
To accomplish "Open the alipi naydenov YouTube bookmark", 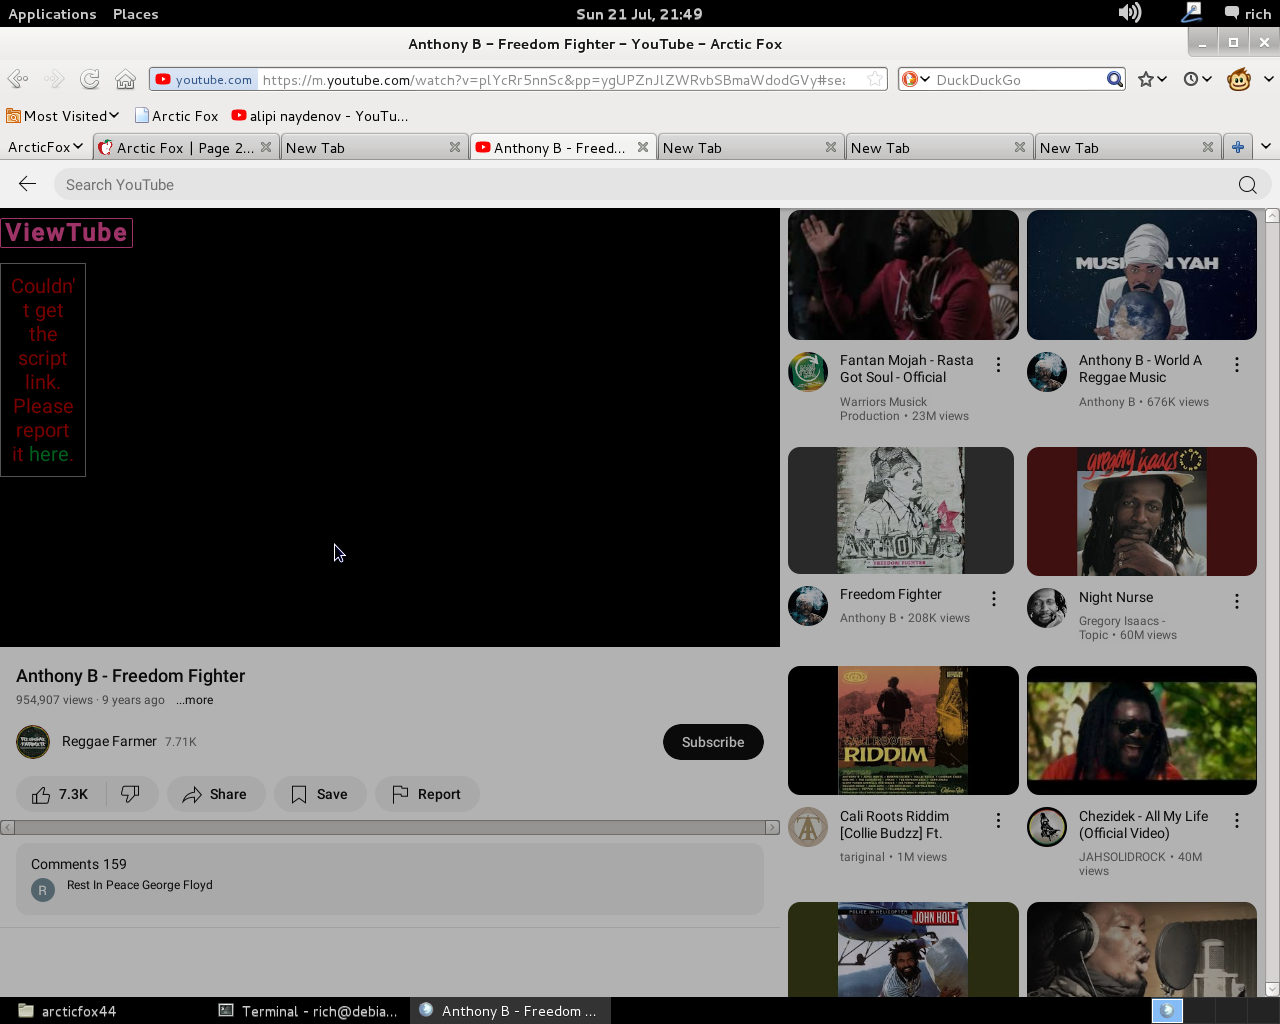I will tap(320, 116).
